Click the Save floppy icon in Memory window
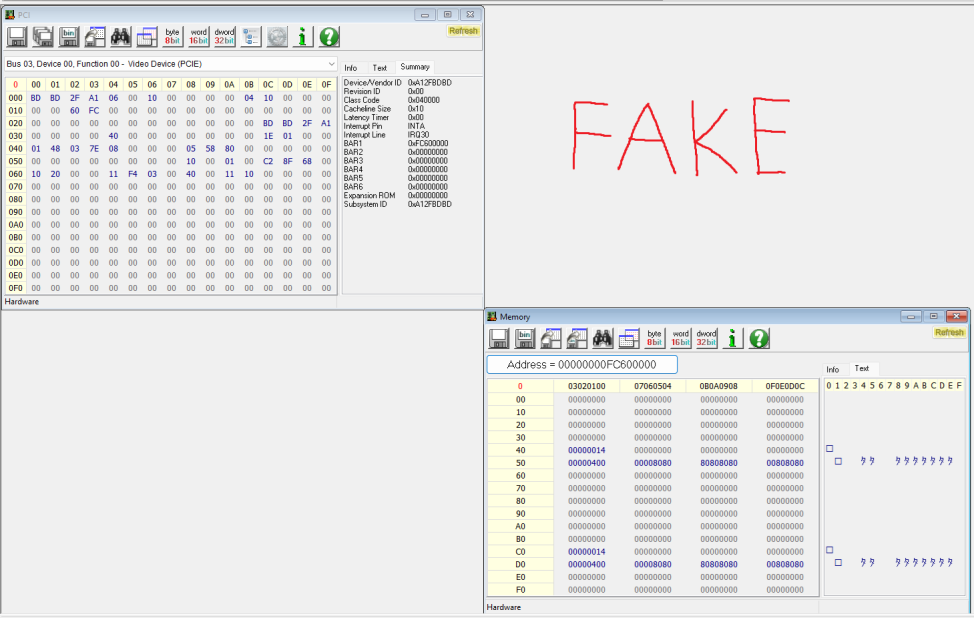The image size is (974, 618). pos(499,339)
